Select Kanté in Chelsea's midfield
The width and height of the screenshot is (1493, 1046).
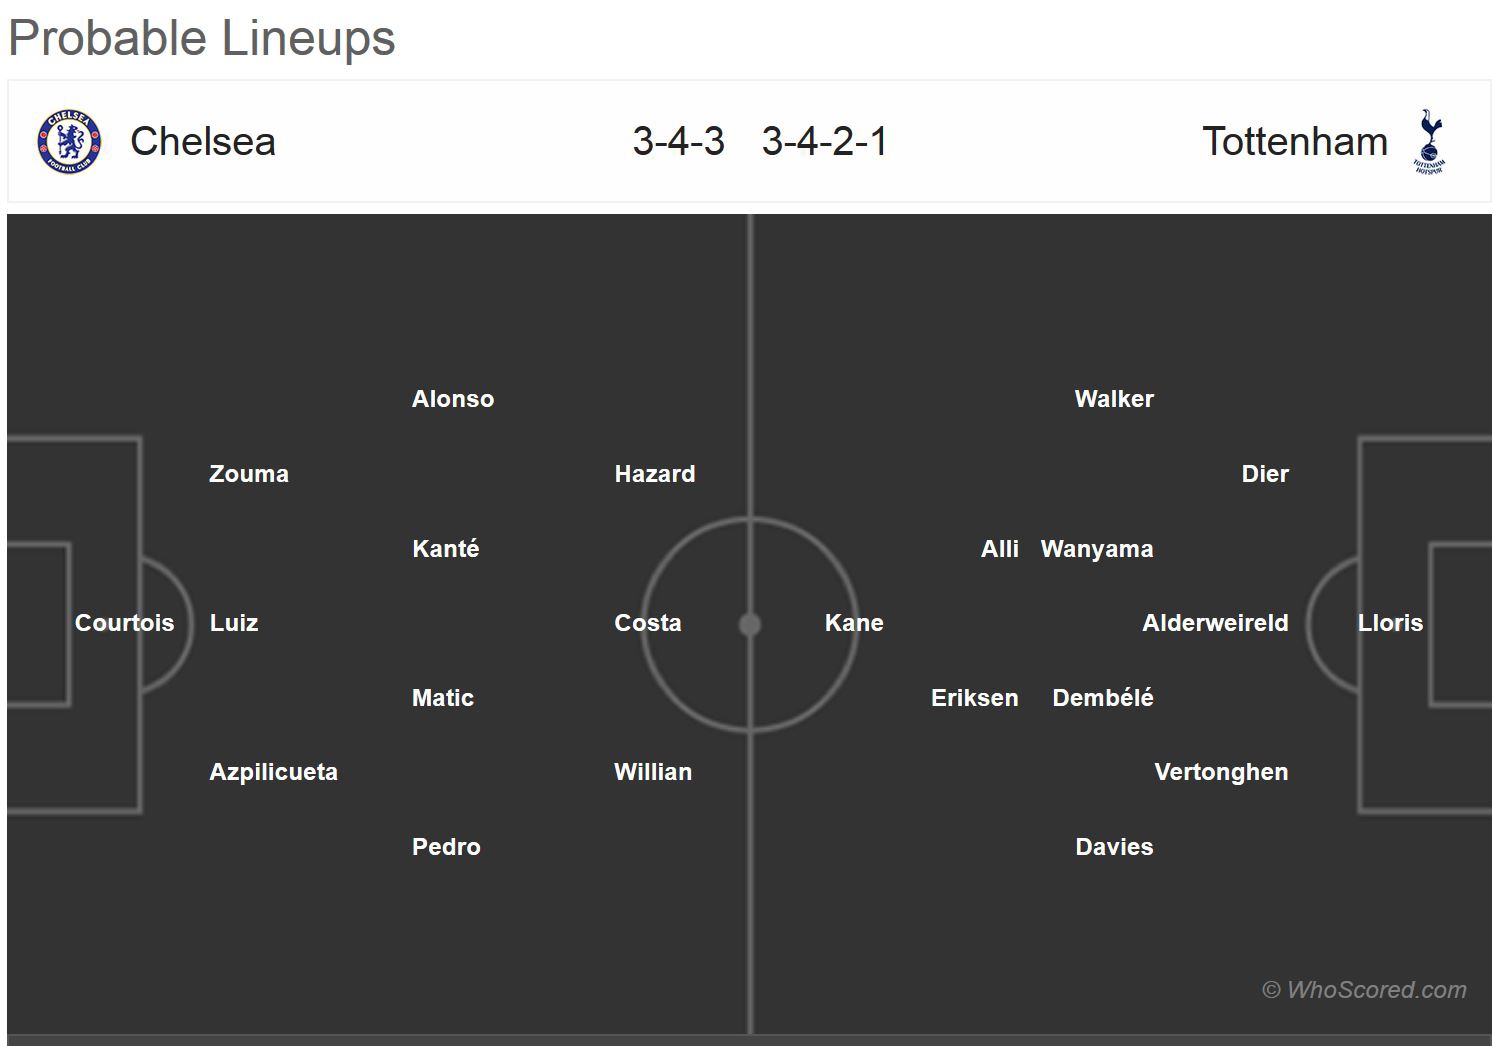[x=446, y=549]
